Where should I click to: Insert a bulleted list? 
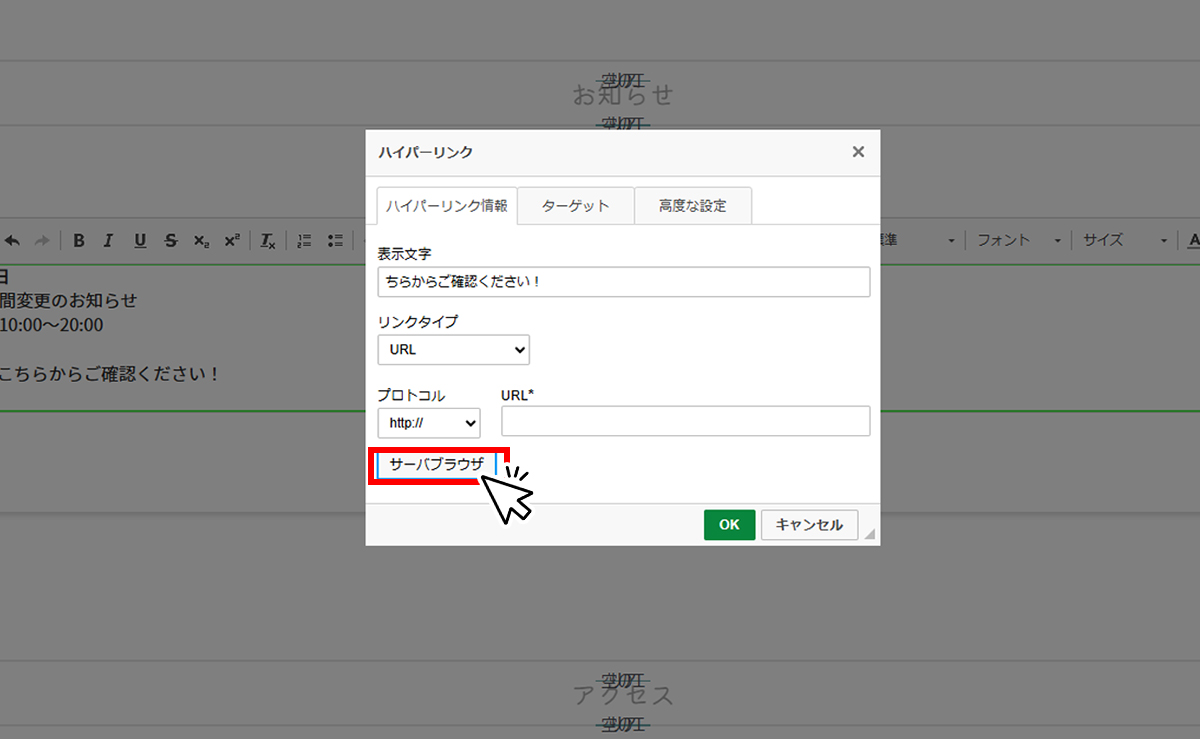(x=335, y=241)
